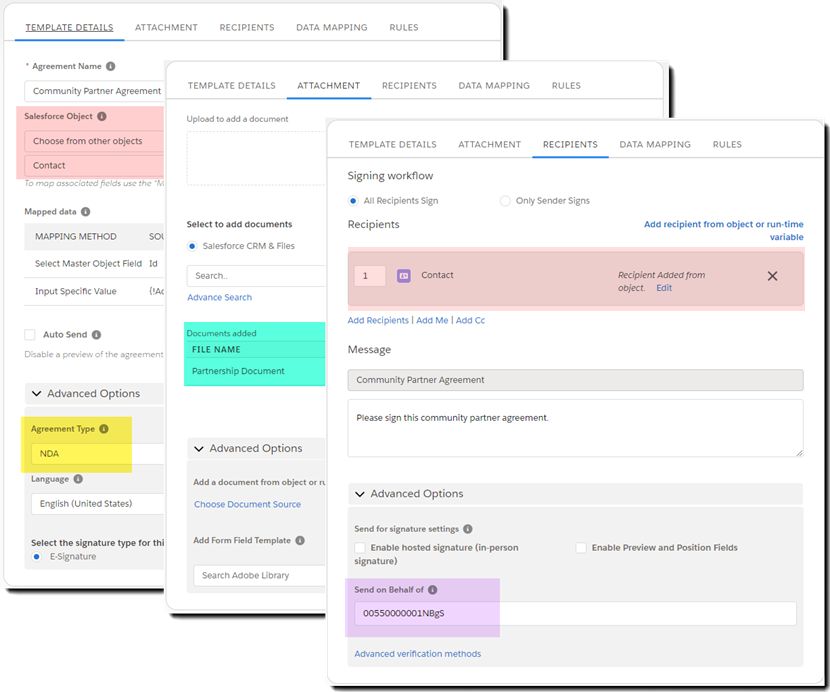Open Template Details tab in the front window
This screenshot has width=830, height=692.
393,145
